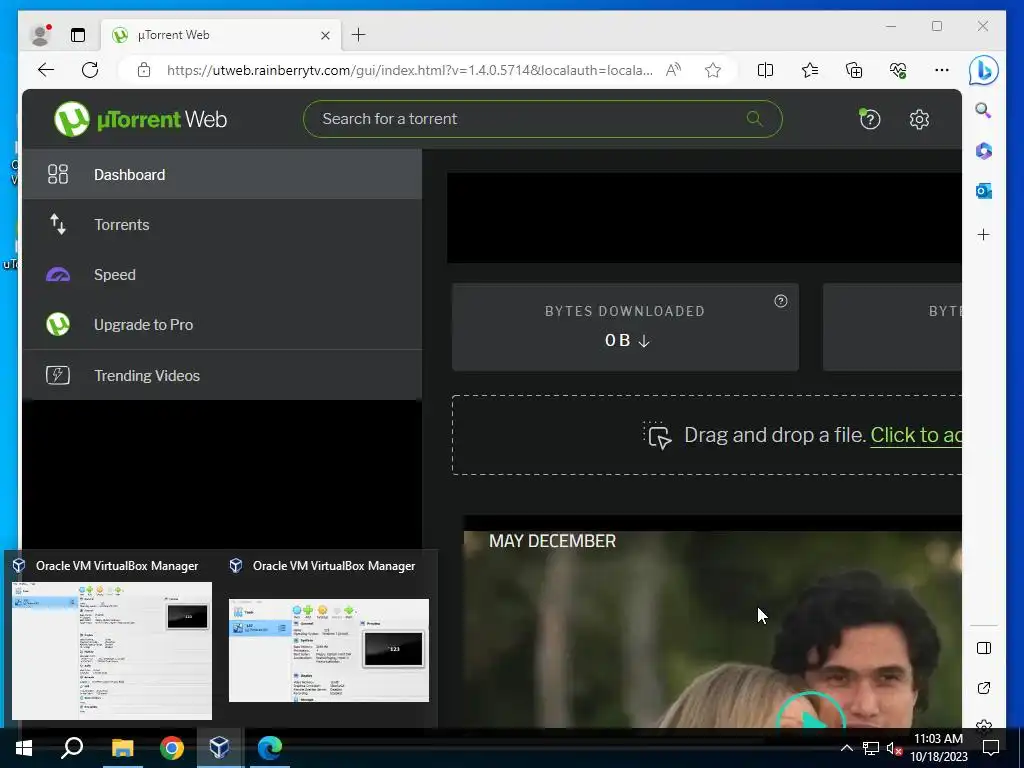Open Edge Collections icon
This screenshot has height=768, width=1024.
coord(854,70)
